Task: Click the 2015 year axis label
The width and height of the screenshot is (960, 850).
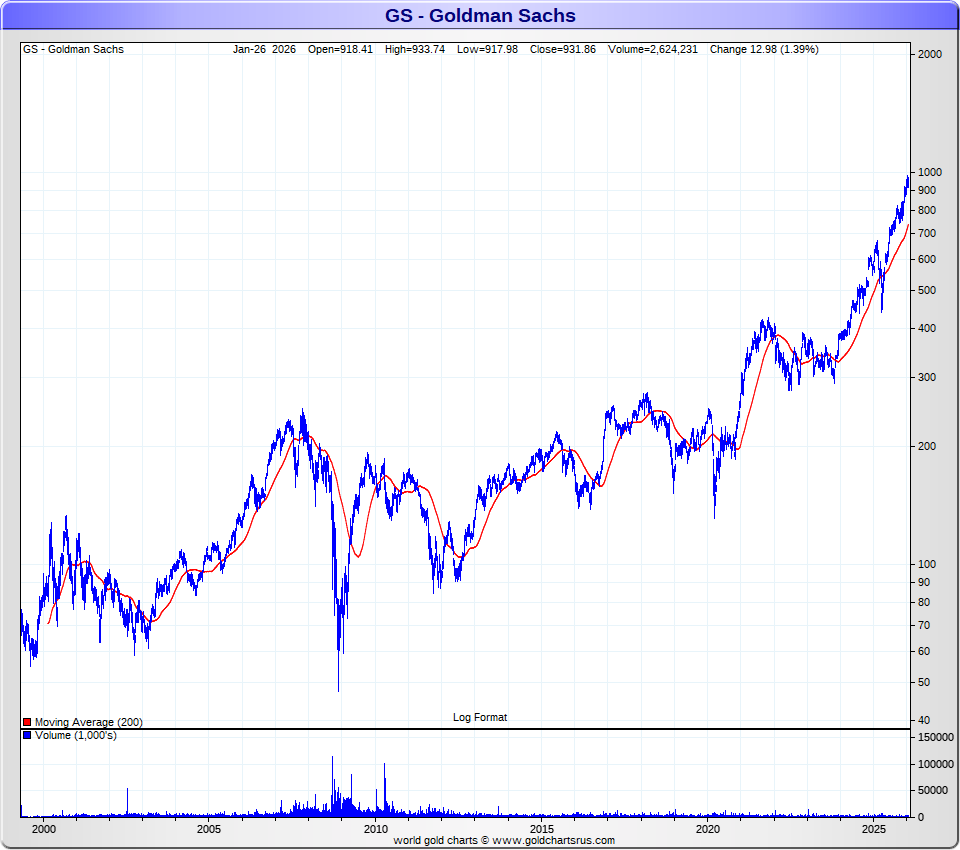Action: tap(541, 829)
